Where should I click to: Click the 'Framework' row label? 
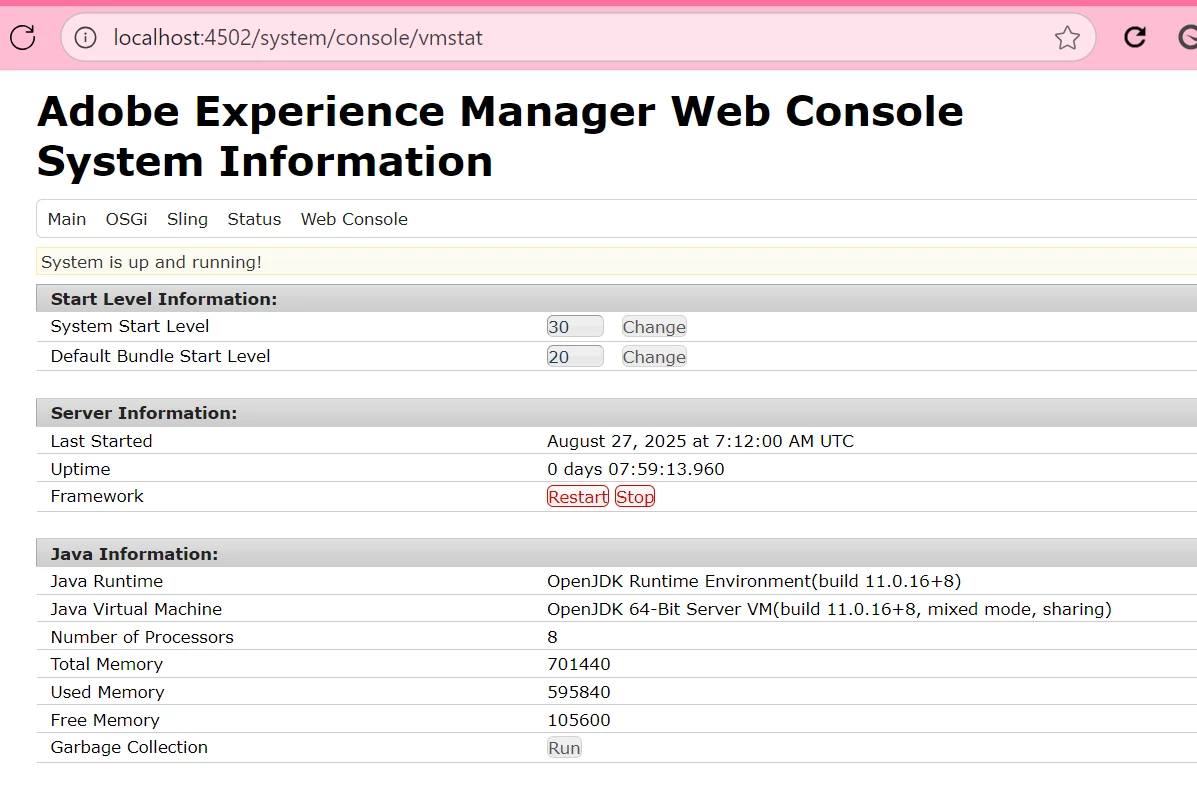click(97, 496)
